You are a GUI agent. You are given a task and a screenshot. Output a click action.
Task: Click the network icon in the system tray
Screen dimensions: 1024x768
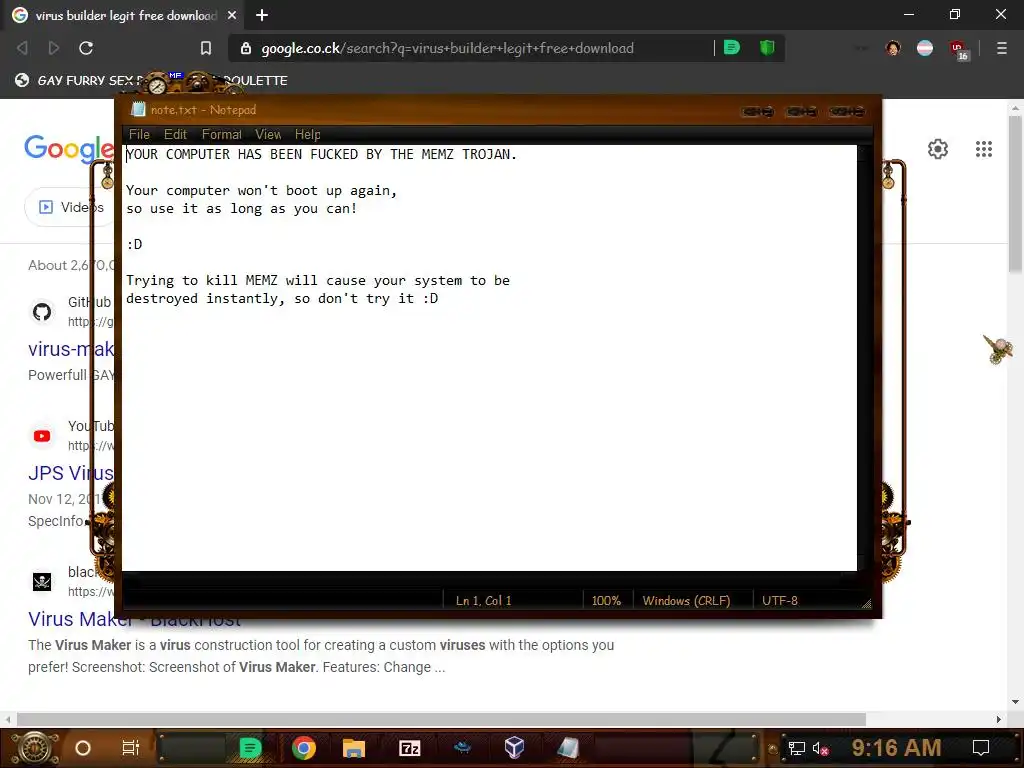coord(796,748)
